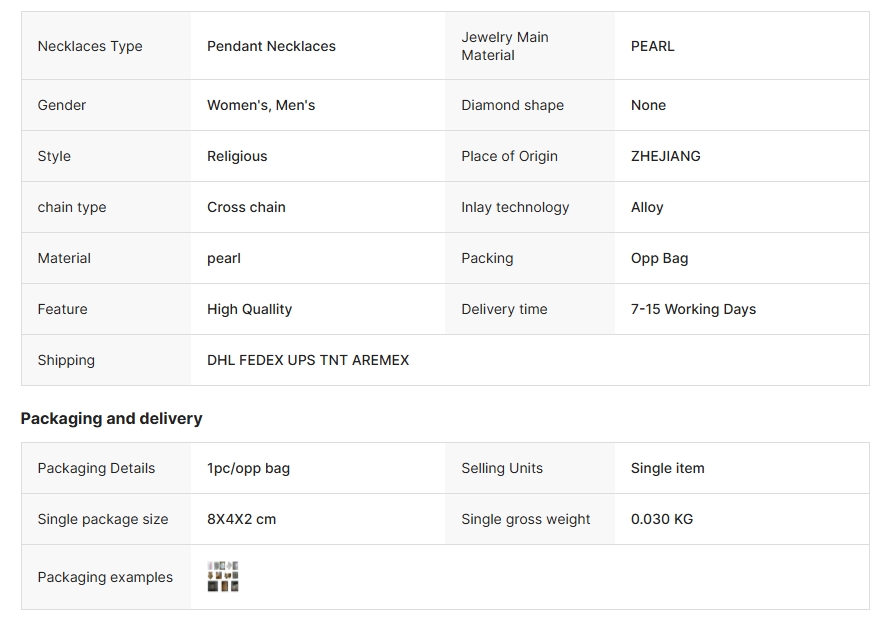Open the packaging examples thumbnail image

click(223, 577)
